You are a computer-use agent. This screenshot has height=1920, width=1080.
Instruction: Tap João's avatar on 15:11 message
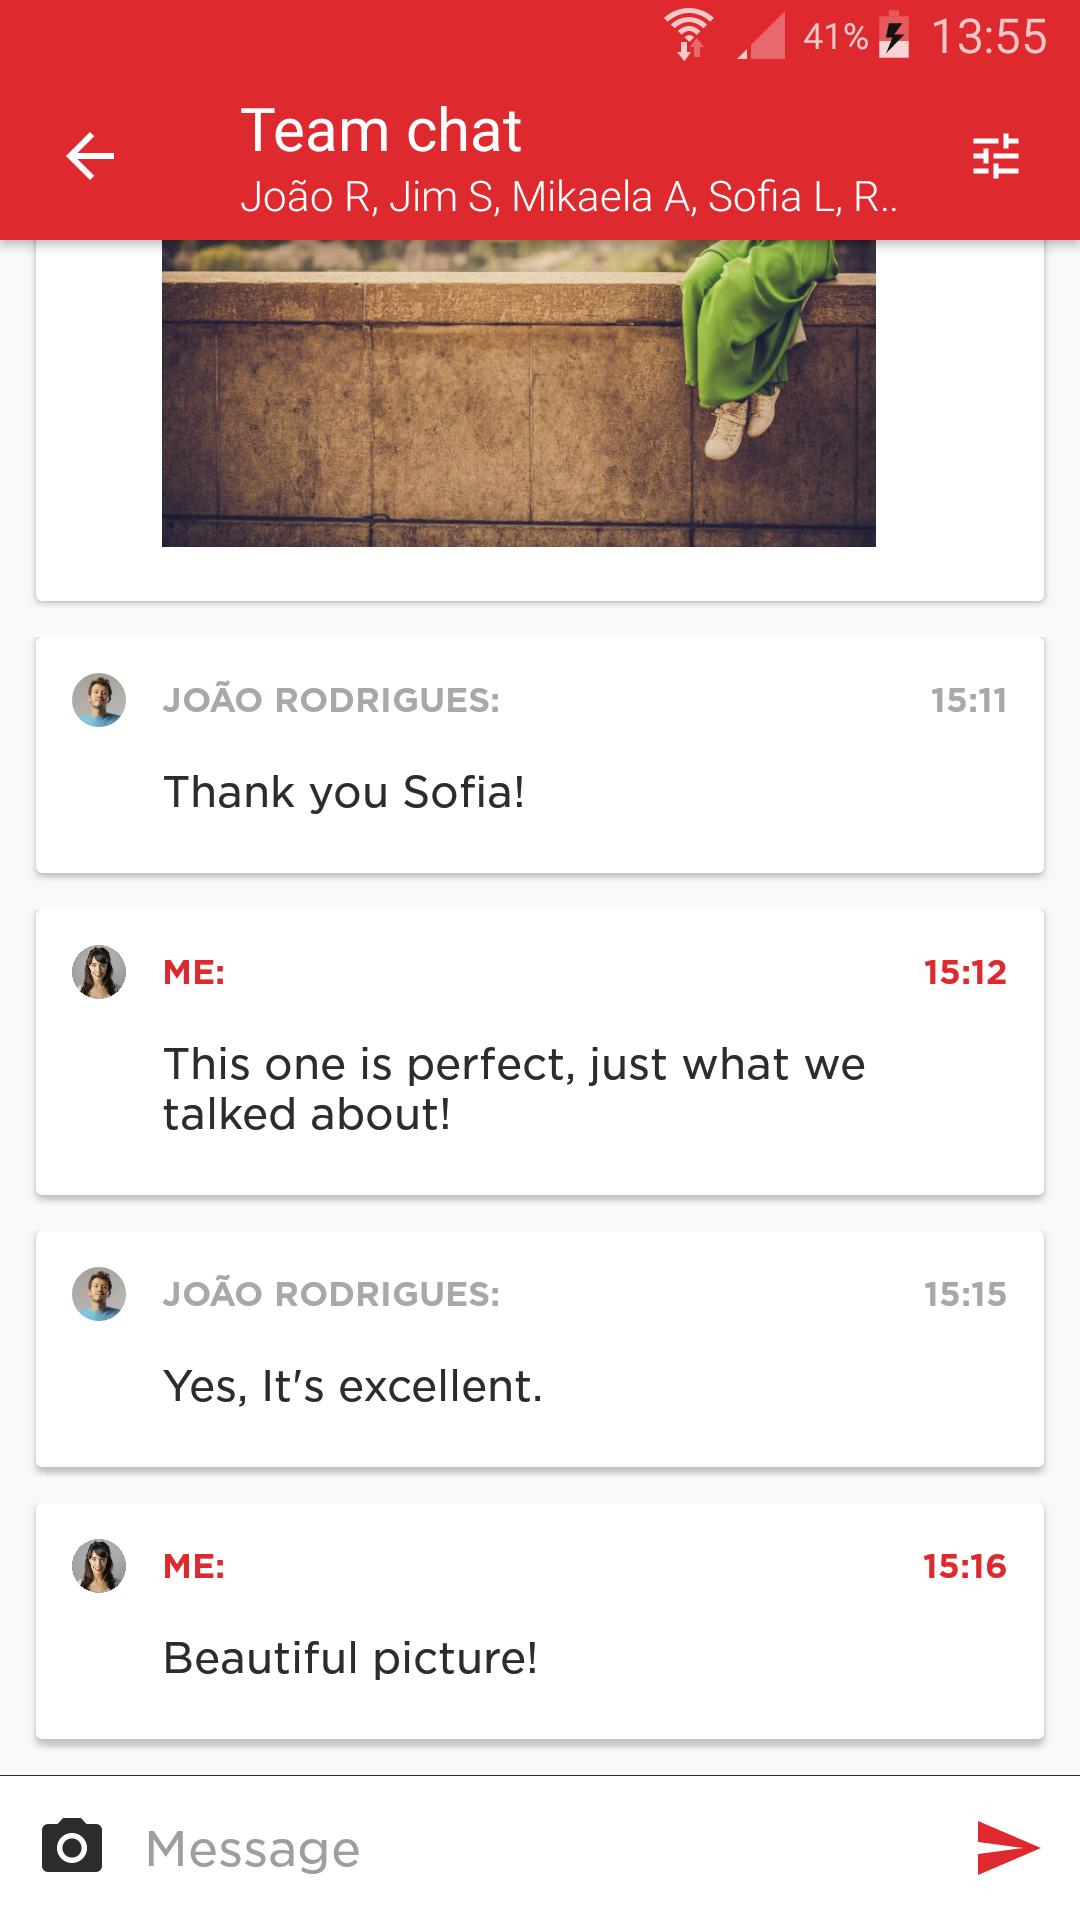[99, 700]
